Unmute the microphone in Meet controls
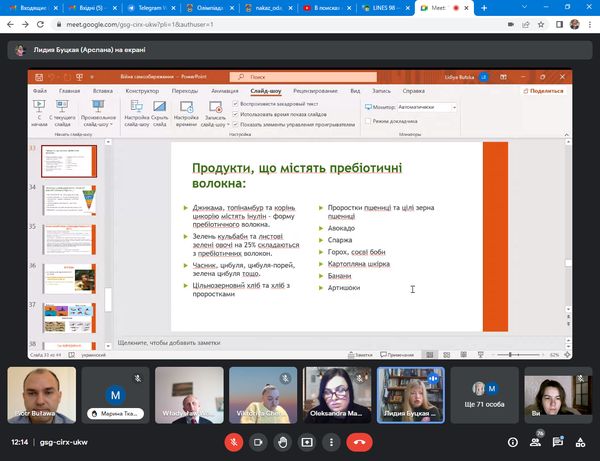Screen dimensions: 600x461 click(234, 440)
